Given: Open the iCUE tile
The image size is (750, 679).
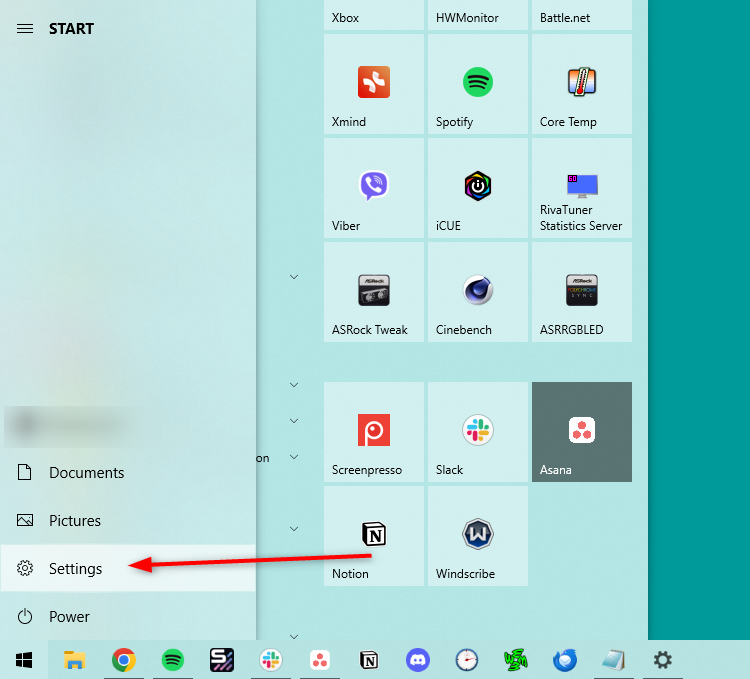Looking at the screenshot, I should (x=477, y=188).
